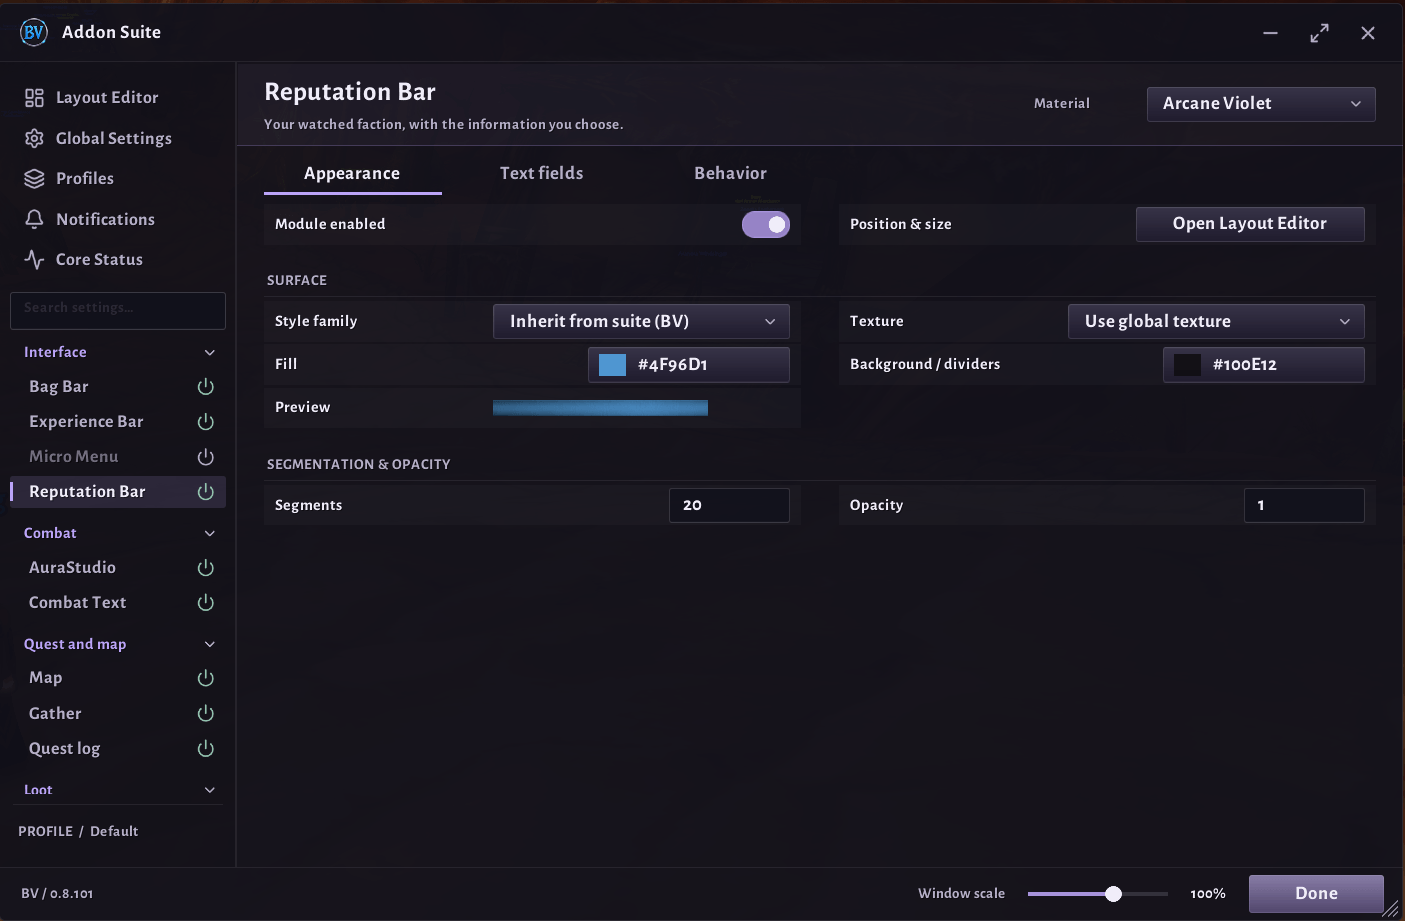Switch off the Module enabled toggle
Screen dimensions: 1405x921
point(766,224)
